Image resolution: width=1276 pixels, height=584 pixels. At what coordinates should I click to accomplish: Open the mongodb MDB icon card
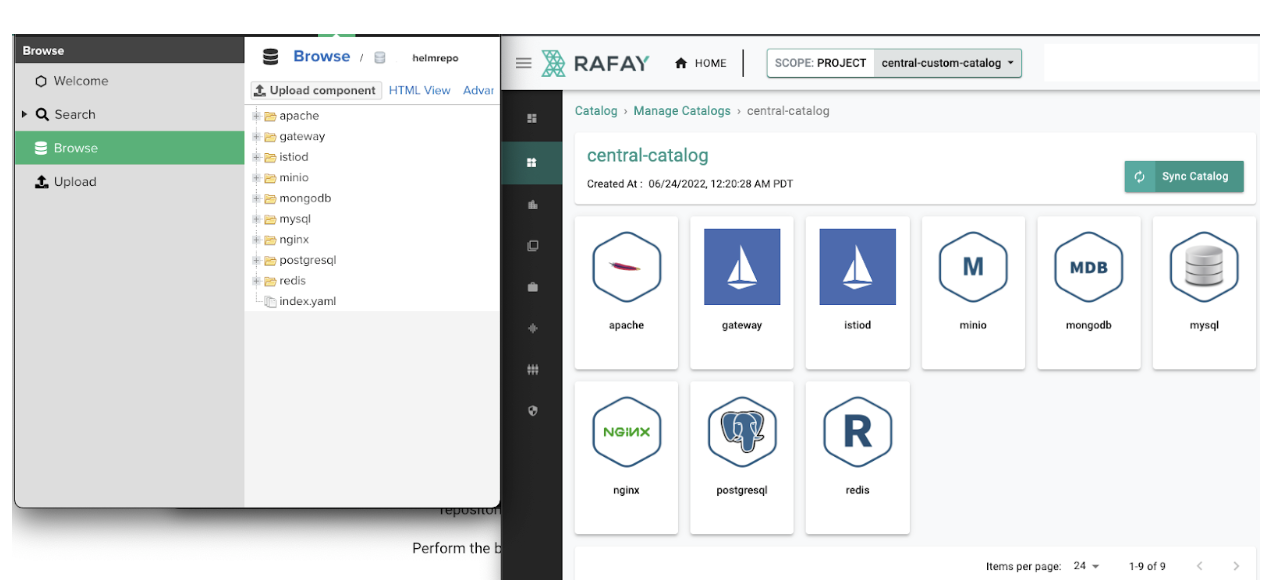(1088, 267)
